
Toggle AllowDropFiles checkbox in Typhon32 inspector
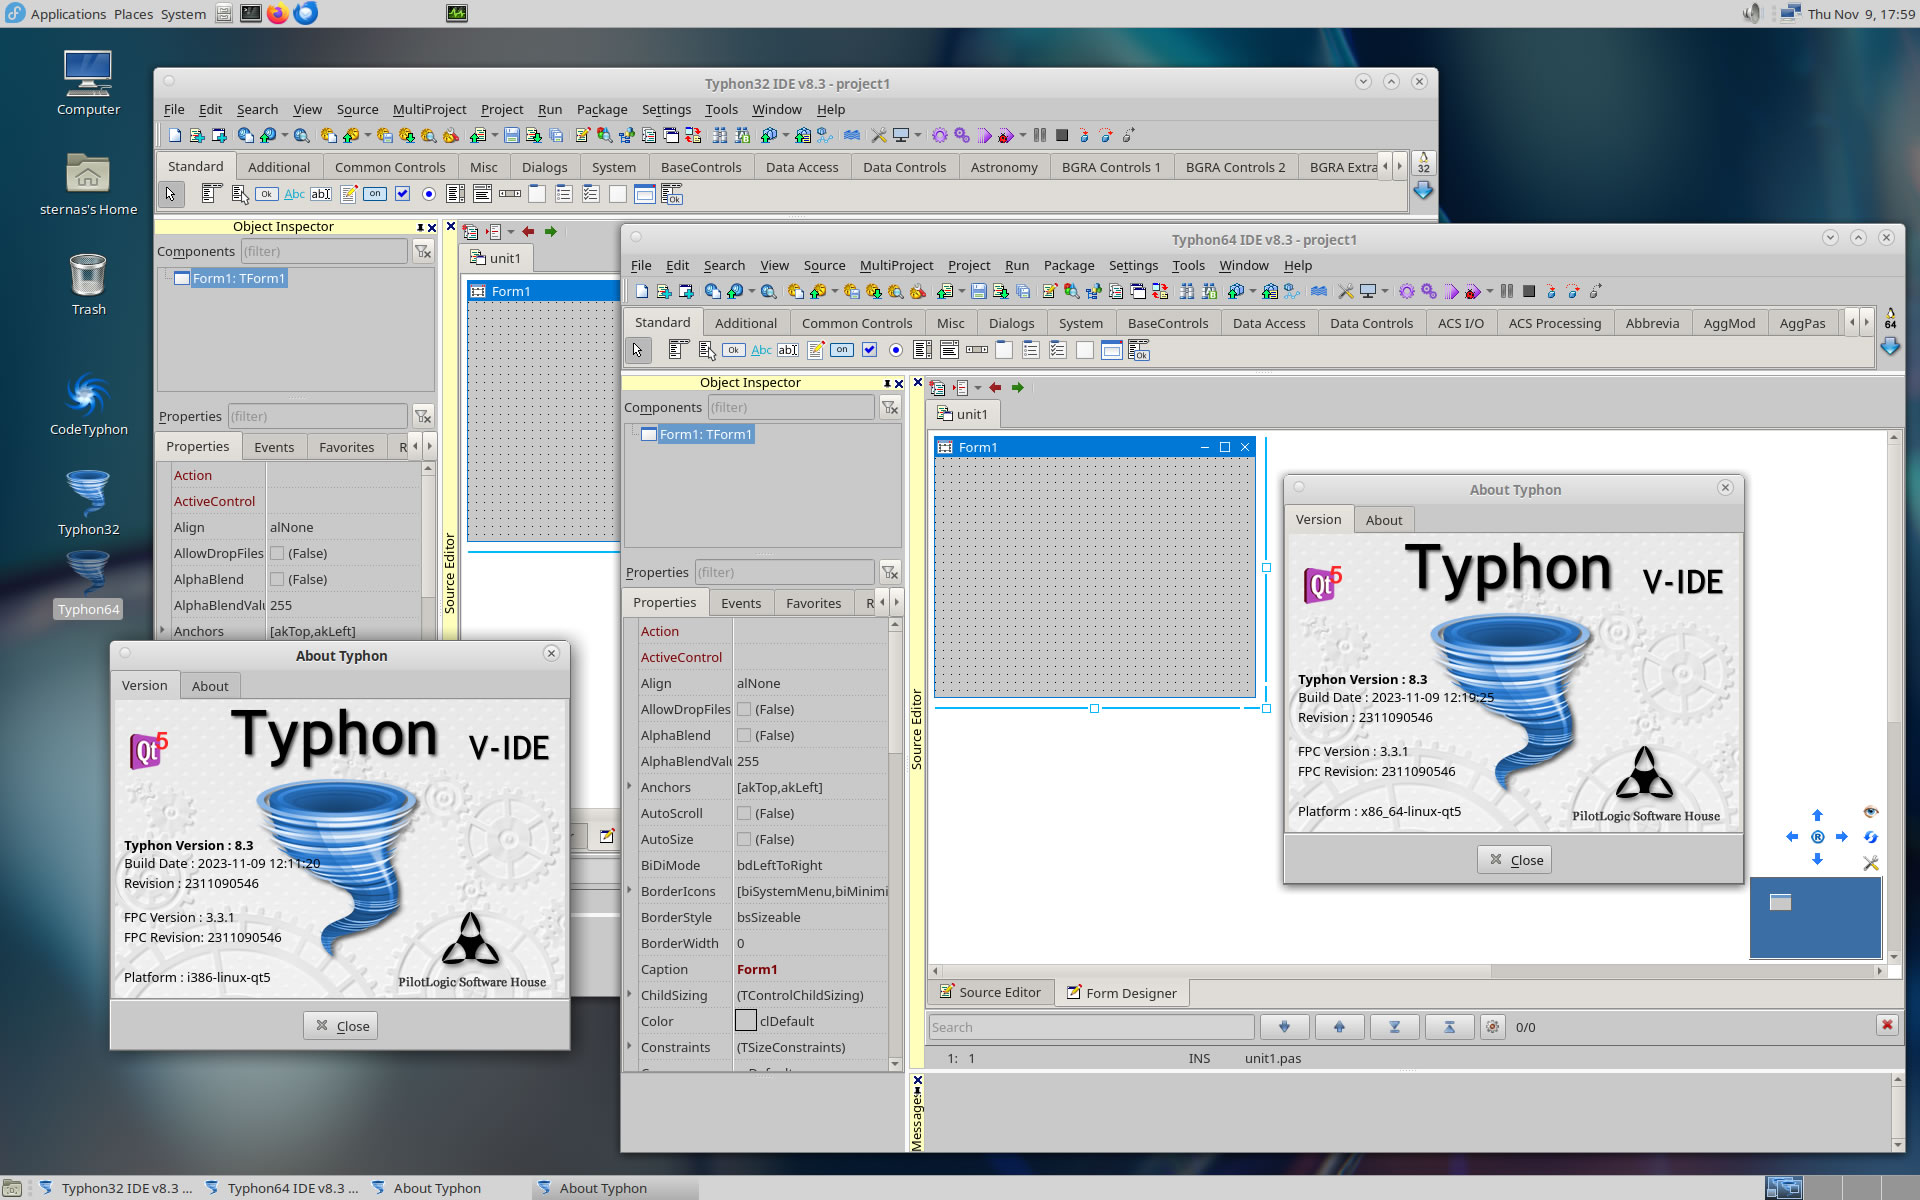click(x=277, y=553)
